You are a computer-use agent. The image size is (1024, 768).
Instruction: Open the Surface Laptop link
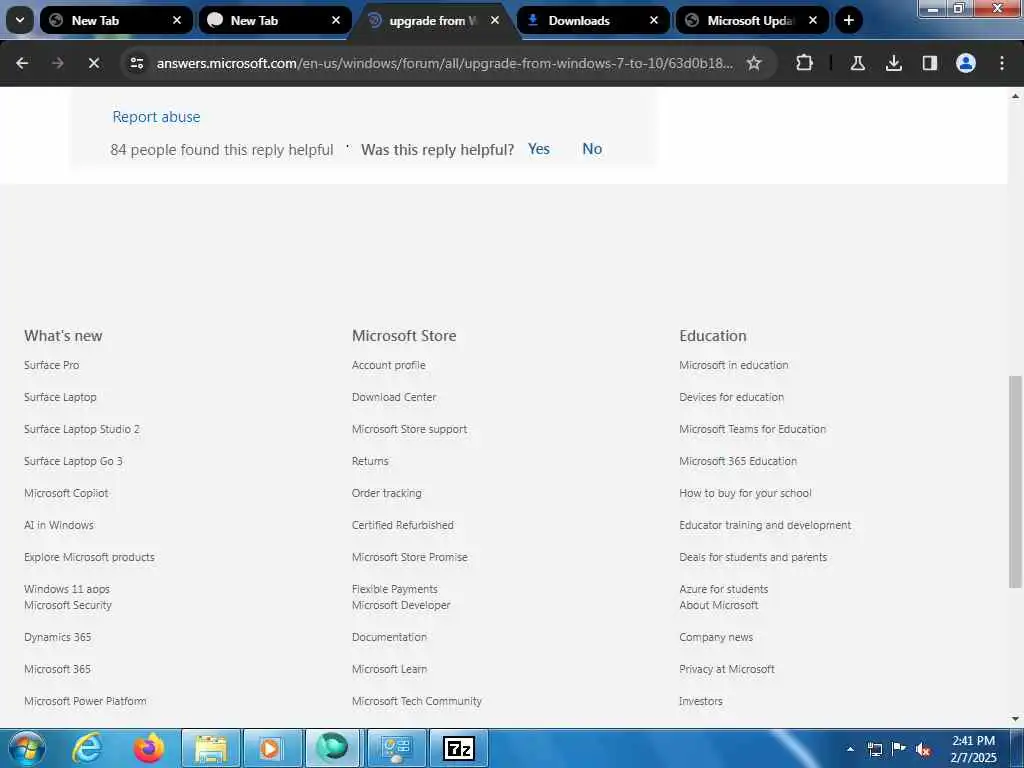point(60,397)
